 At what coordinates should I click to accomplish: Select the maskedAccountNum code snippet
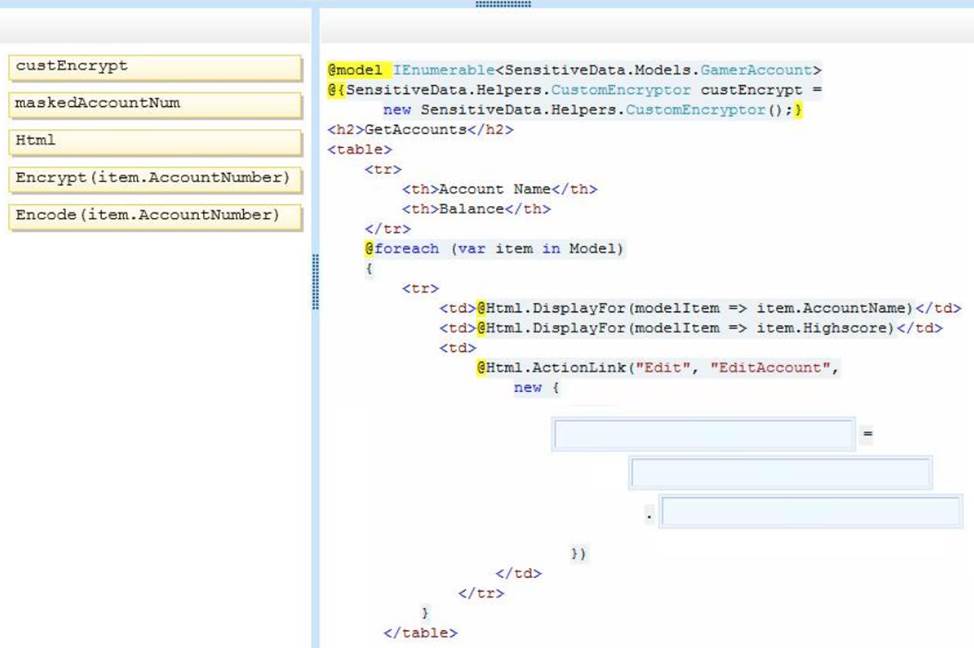click(x=155, y=105)
